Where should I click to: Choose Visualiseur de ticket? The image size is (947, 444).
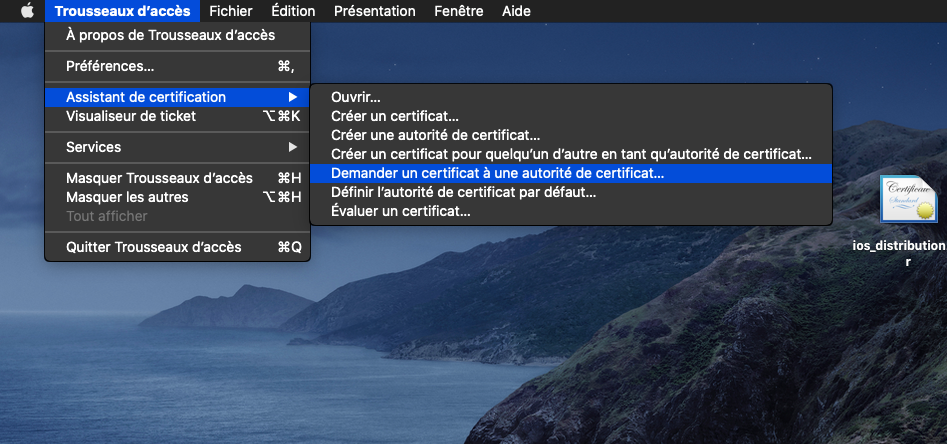(177, 116)
